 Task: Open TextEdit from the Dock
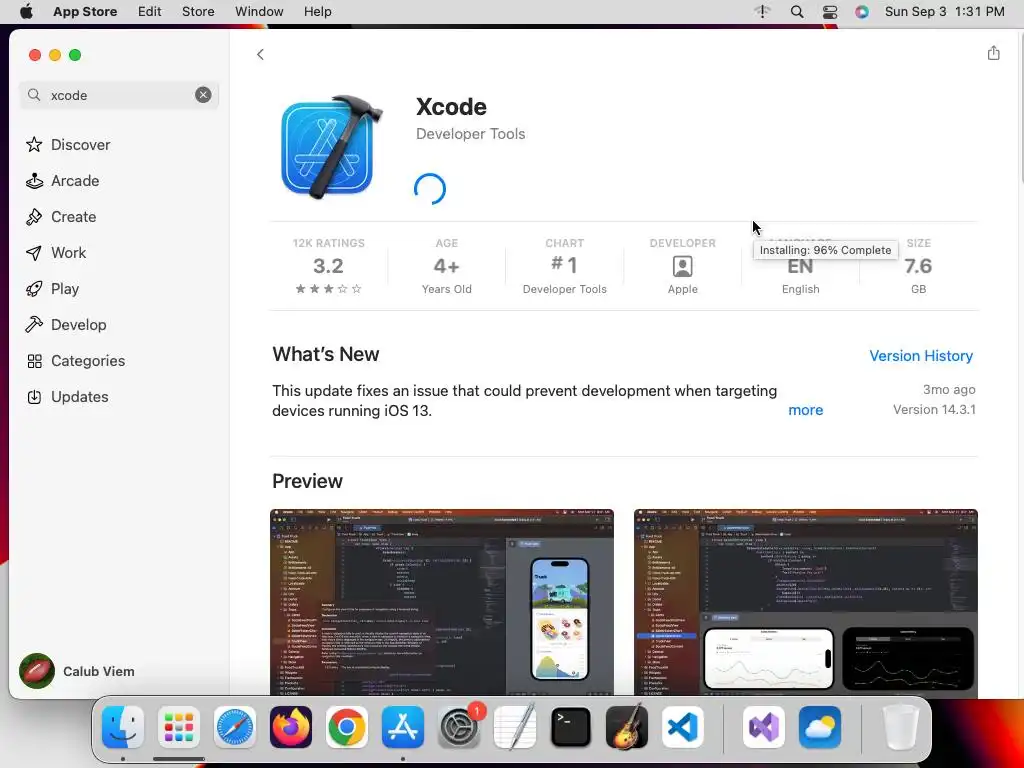coord(515,727)
